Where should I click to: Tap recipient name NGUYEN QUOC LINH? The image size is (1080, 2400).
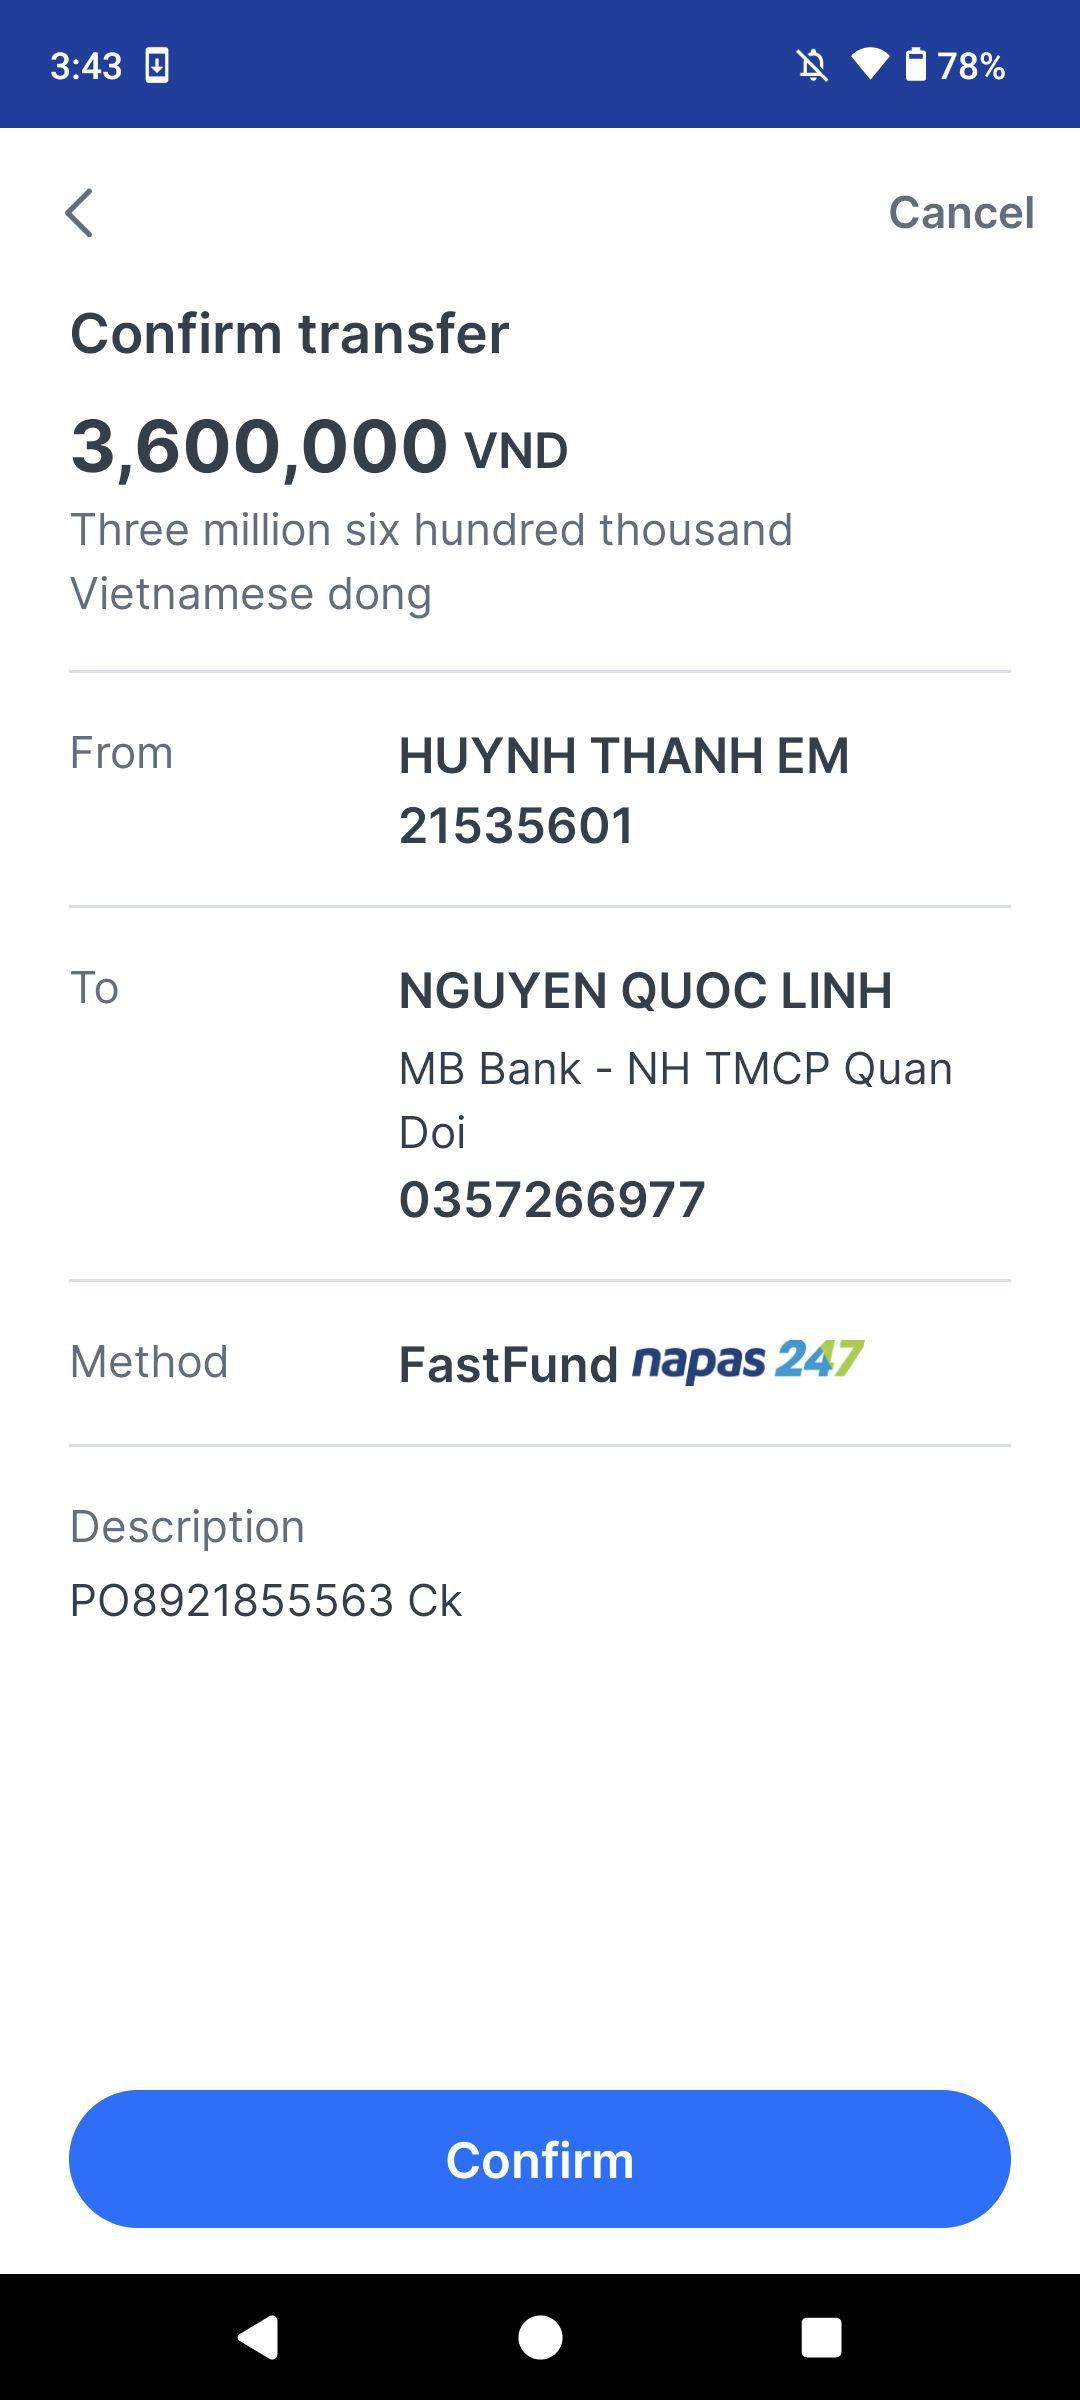click(645, 990)
